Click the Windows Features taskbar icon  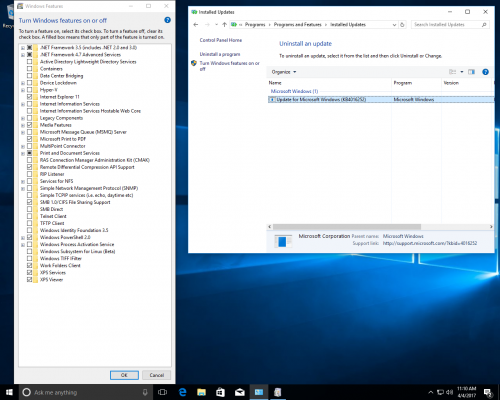[278, 392]
